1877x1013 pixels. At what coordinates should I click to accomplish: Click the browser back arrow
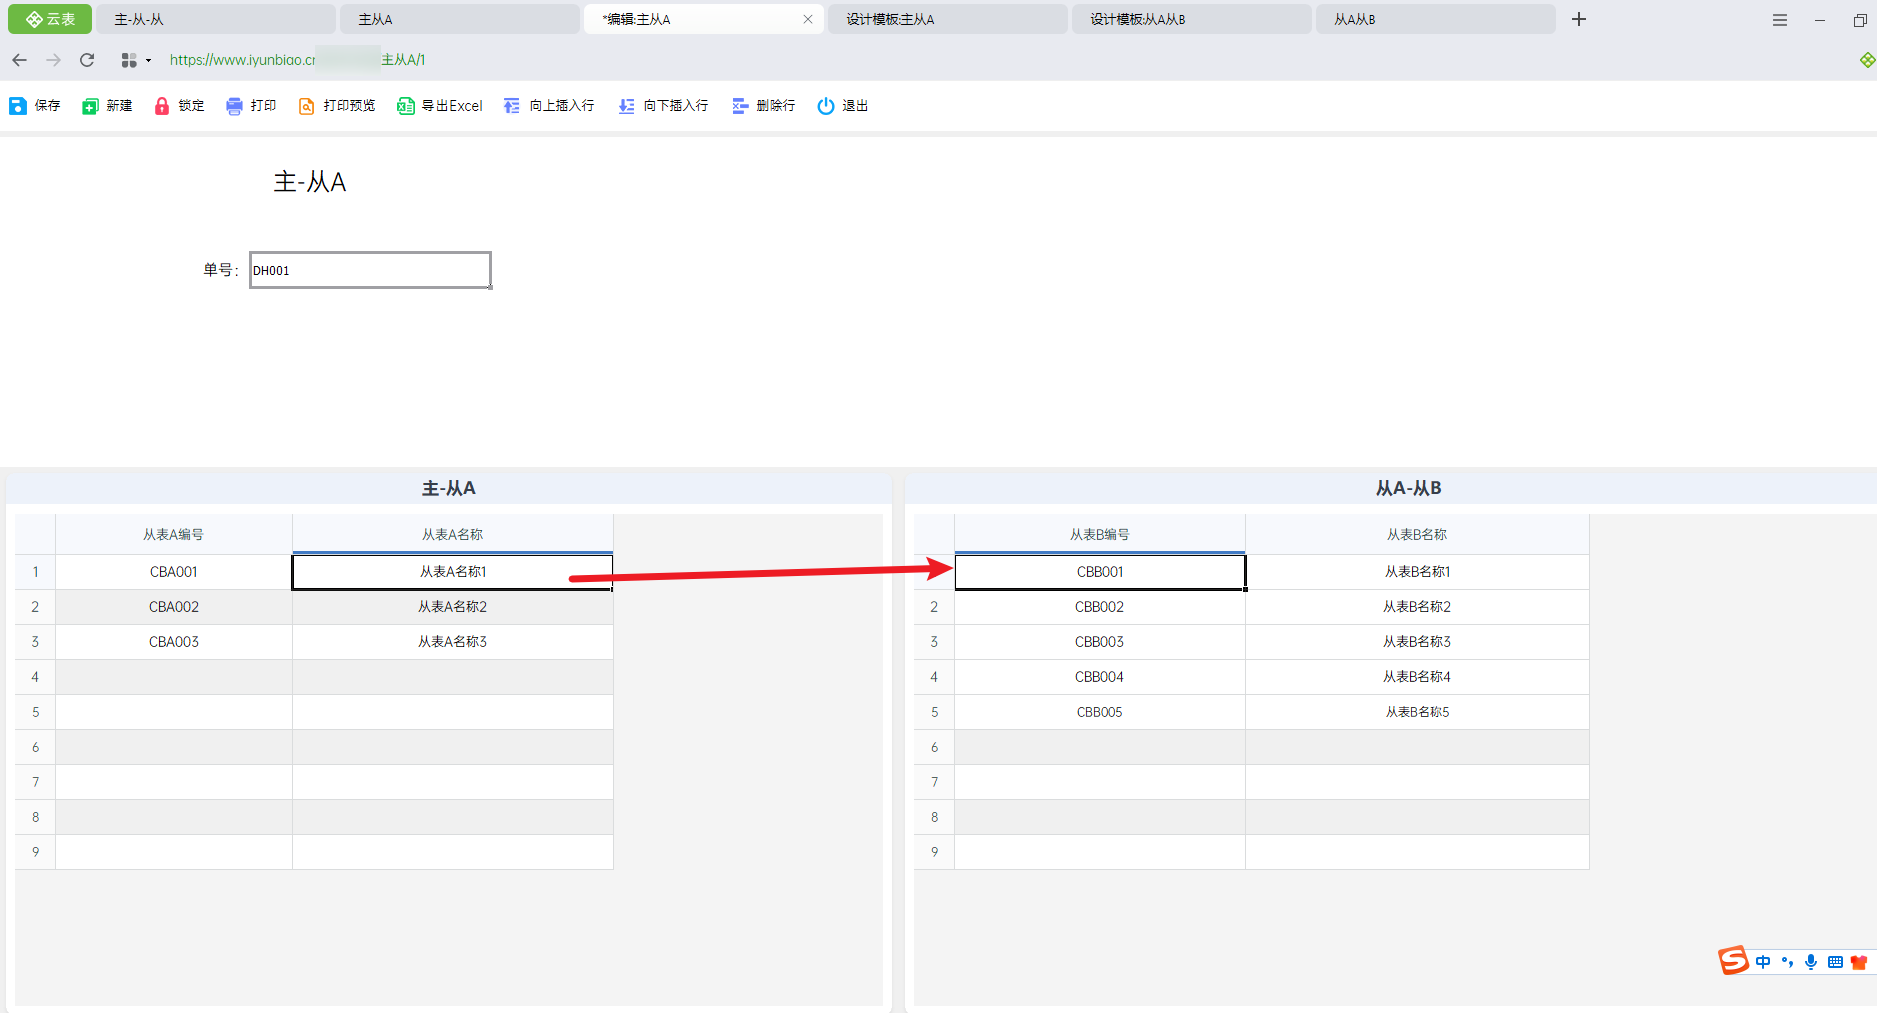pyautogui.click(x=20, y=60)
